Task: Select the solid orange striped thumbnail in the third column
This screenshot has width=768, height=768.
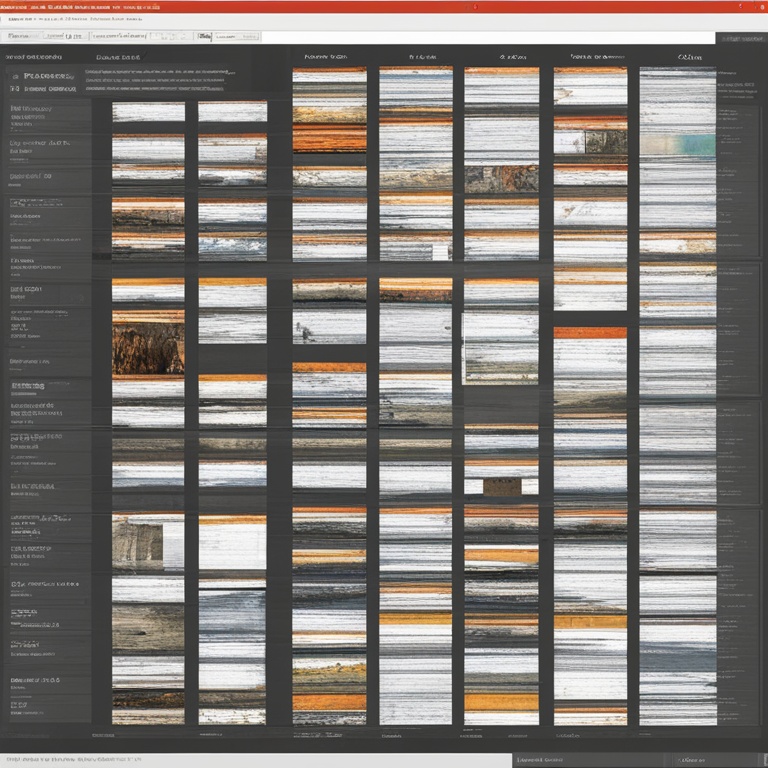Action: 329,138
